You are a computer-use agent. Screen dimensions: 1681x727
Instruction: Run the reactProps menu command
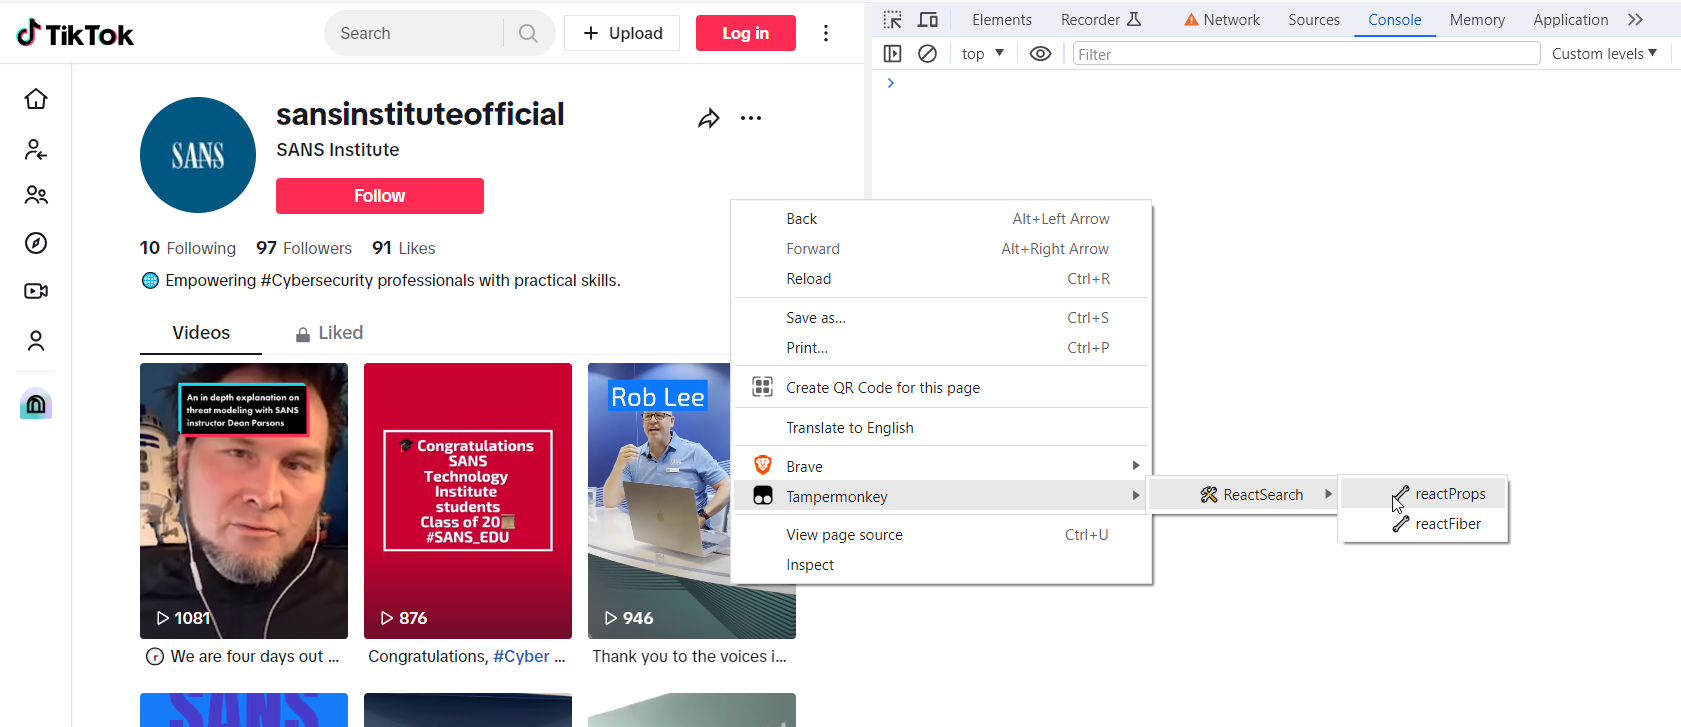[1423, 494]
